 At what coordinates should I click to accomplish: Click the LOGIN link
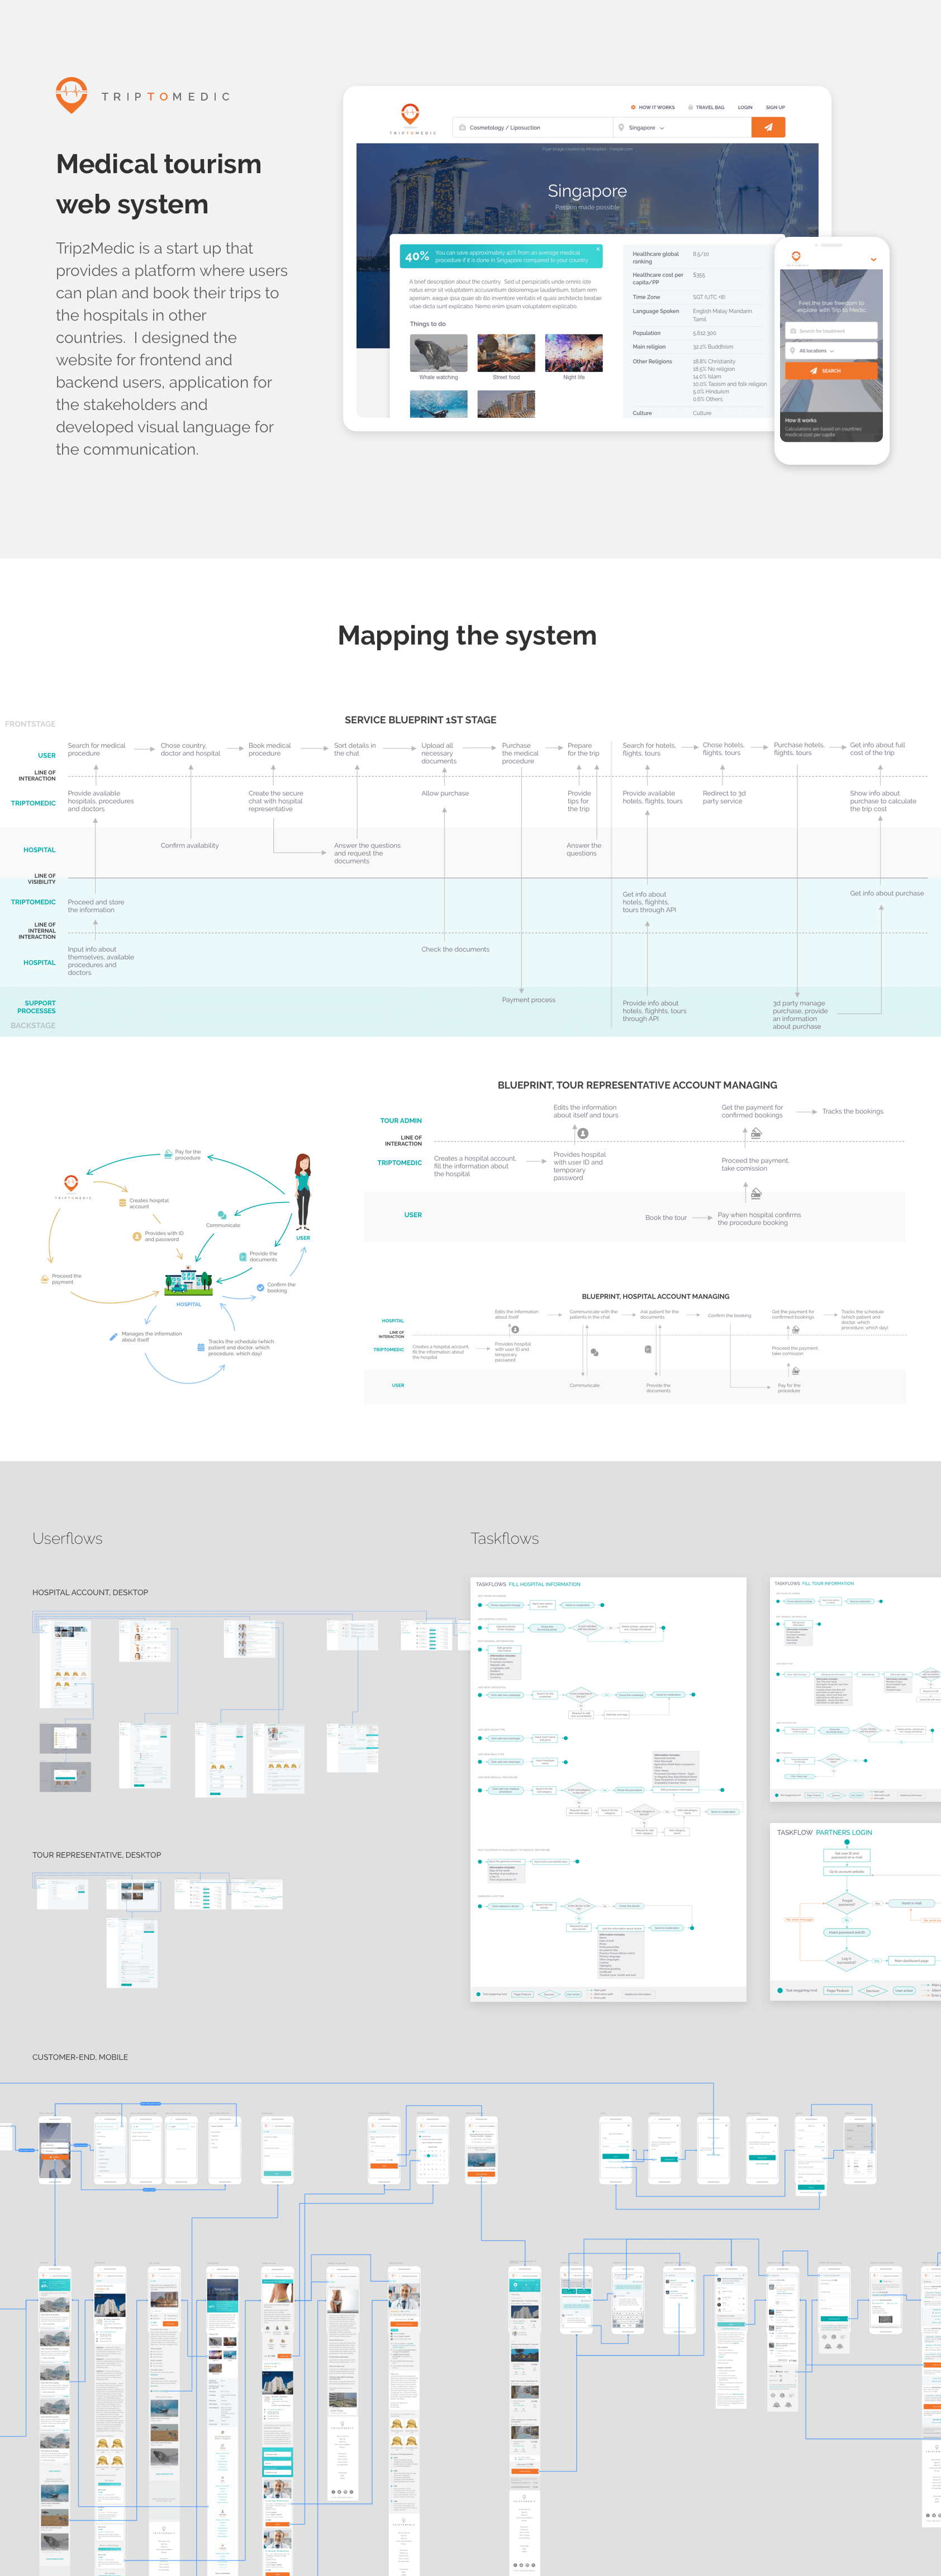pyautogui.click(x=745, y=107)
